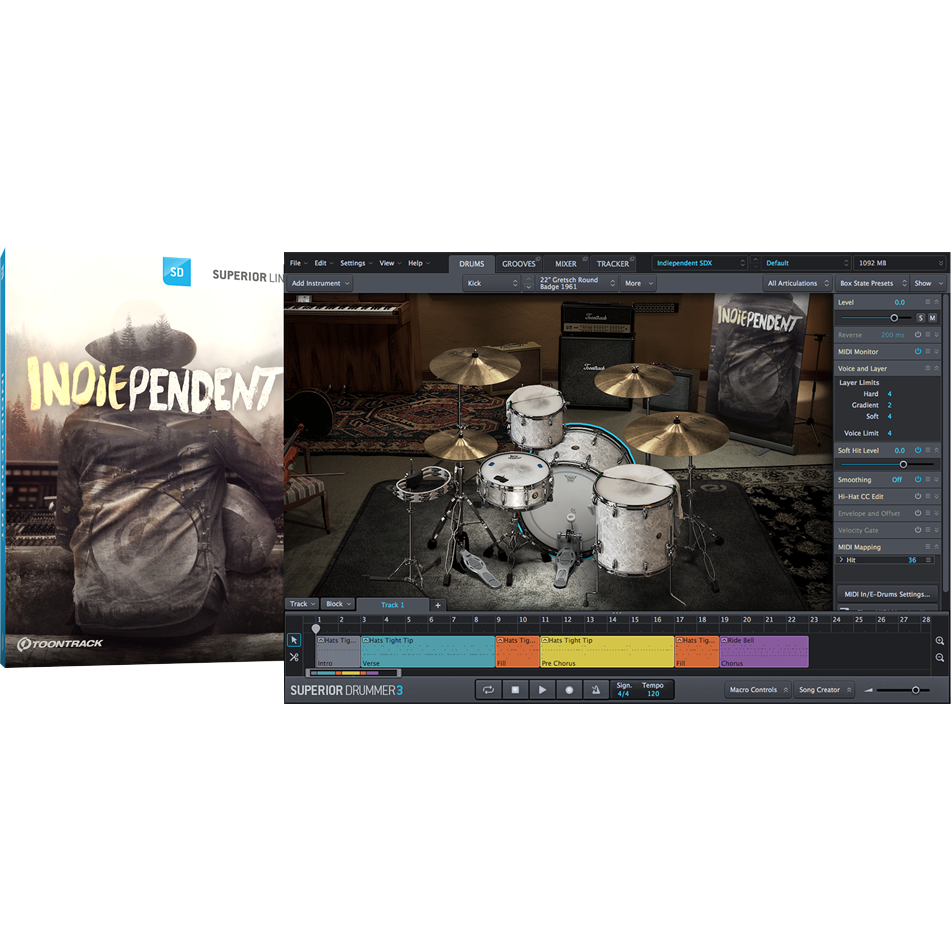Click the snare drum in the kit view
The height and width of the screenshot is (951, 951).
514,480
